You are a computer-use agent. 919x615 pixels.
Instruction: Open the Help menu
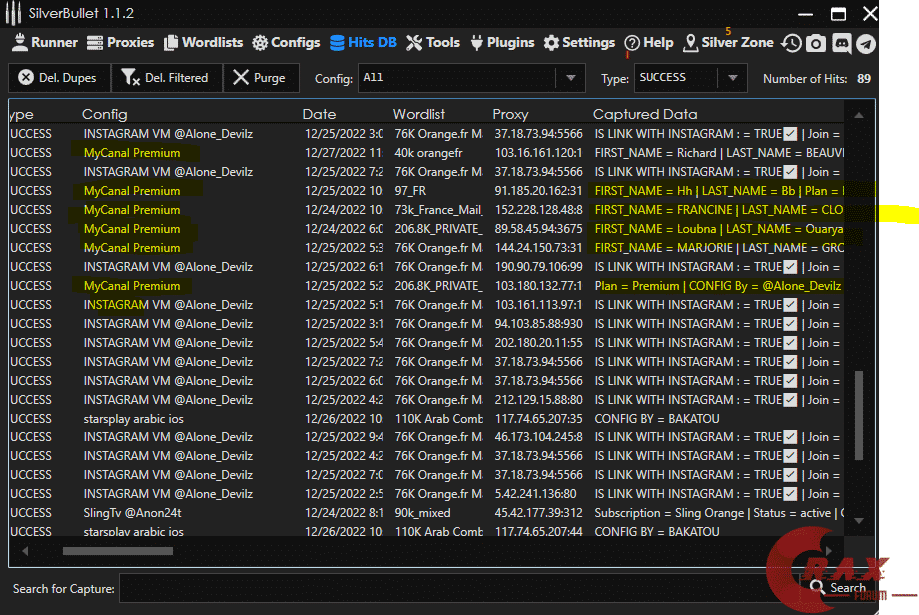pyautogui.click(x=648, y=43)
